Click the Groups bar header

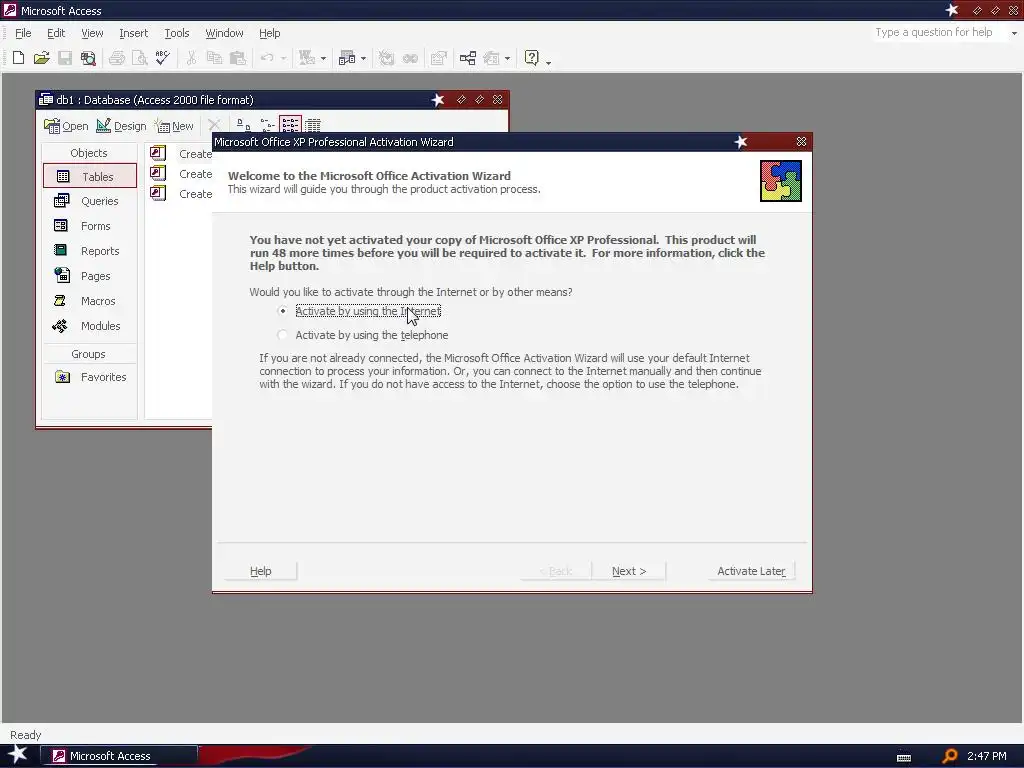click(89, 354)
